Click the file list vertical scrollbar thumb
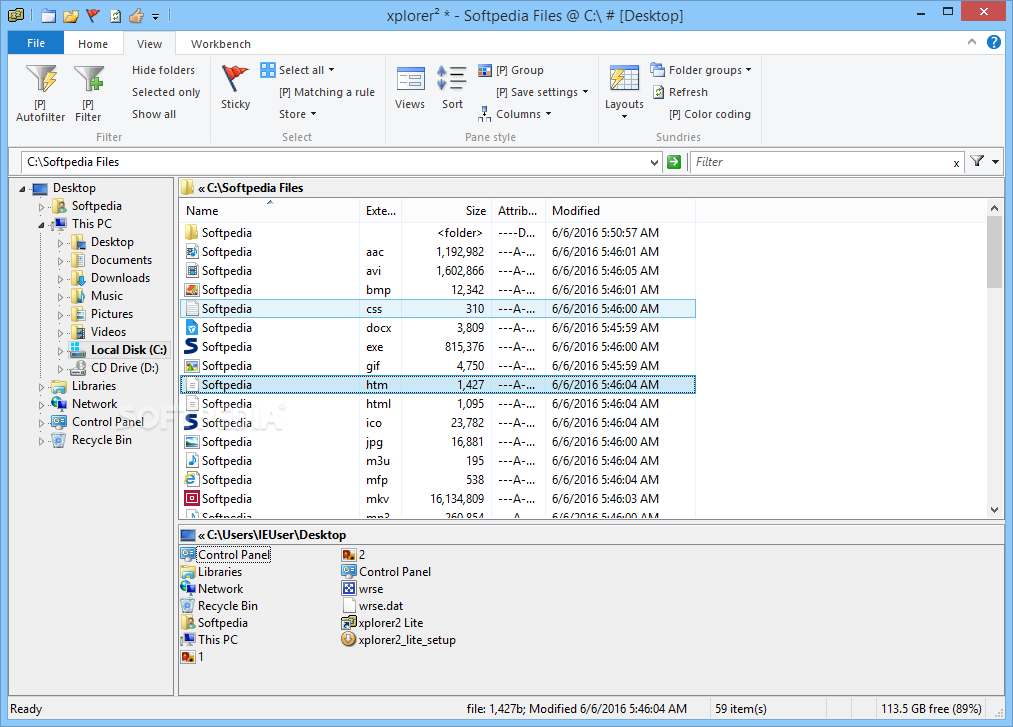 click(994, 252)
